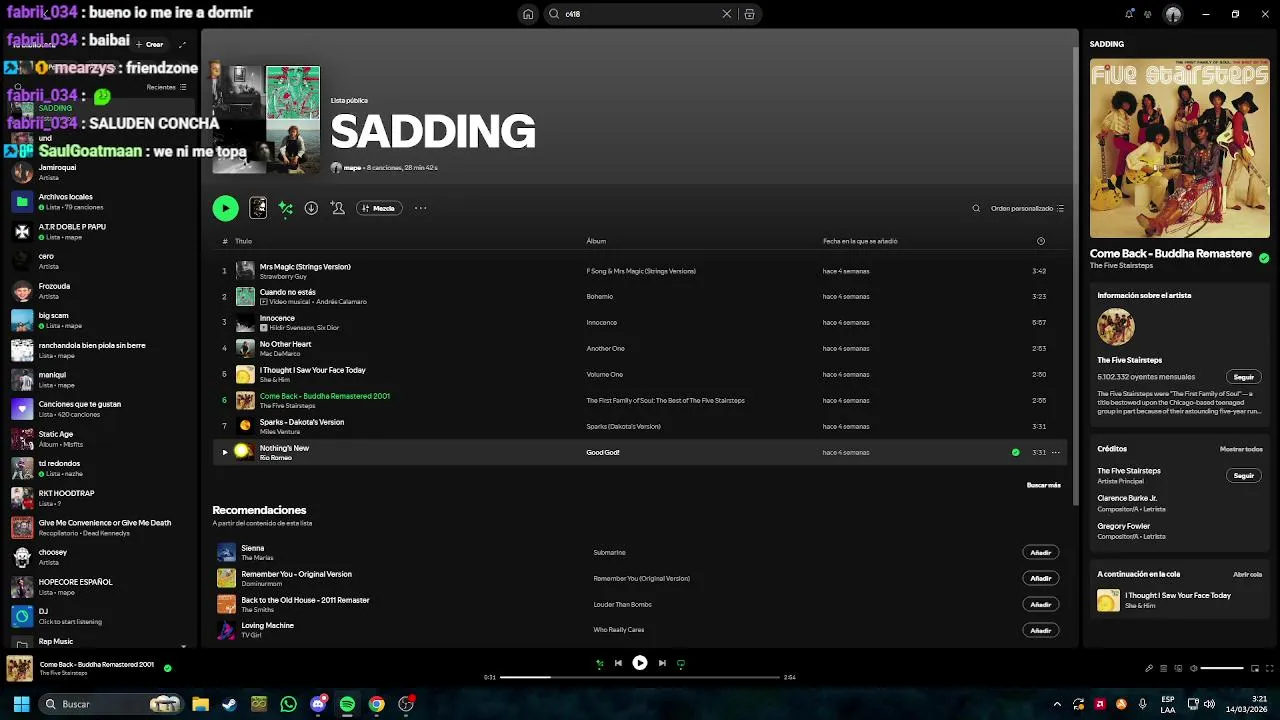Enter fullscreen player mode
The width and height of the screenshot is (1280, 720).
1270,668
